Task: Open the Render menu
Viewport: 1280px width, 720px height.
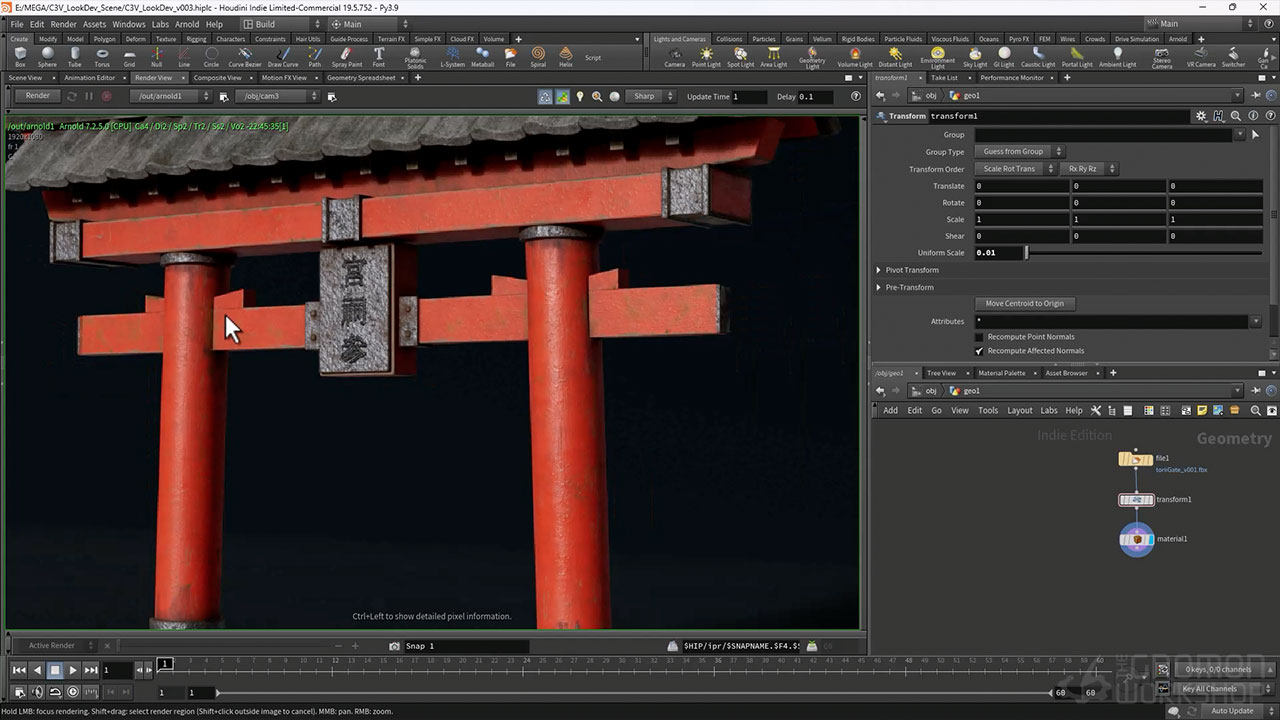Action: click(x=63, y=24)
